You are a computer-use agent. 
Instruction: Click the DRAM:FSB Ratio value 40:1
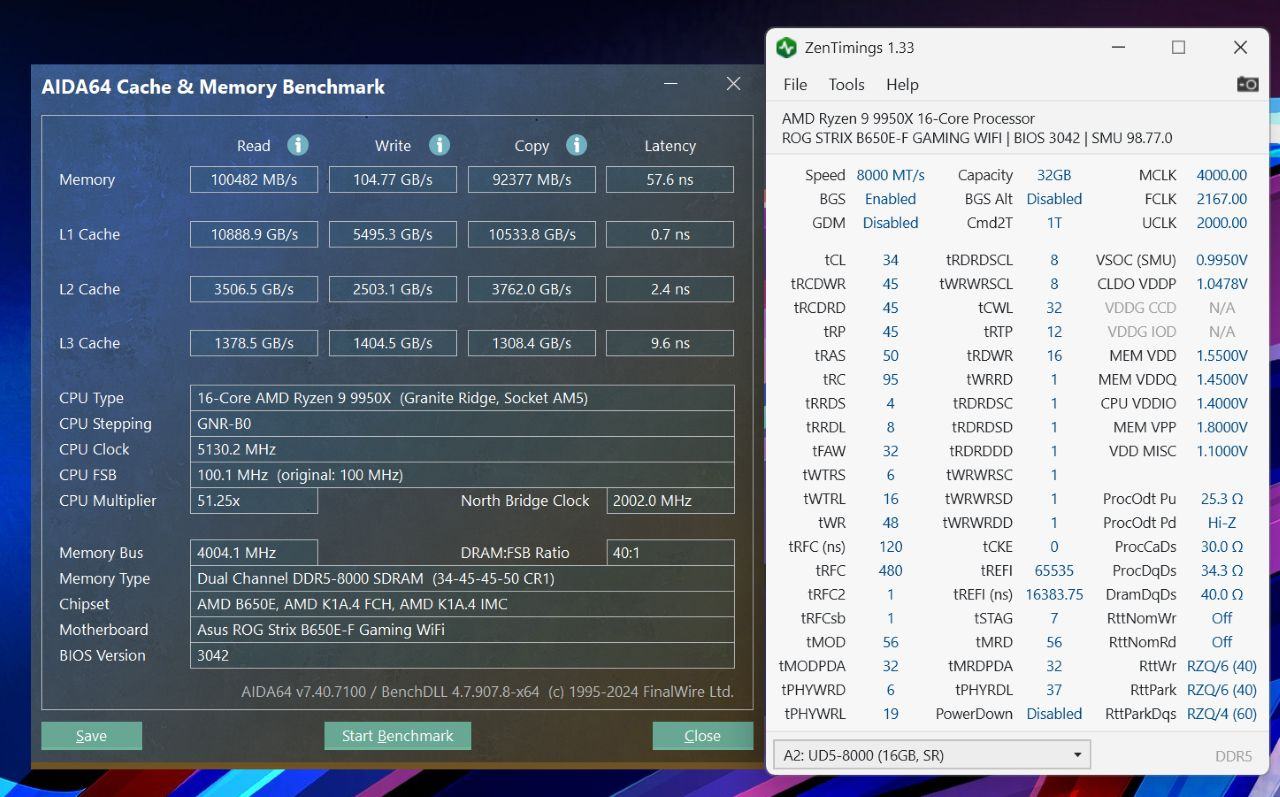click(670, 553)
